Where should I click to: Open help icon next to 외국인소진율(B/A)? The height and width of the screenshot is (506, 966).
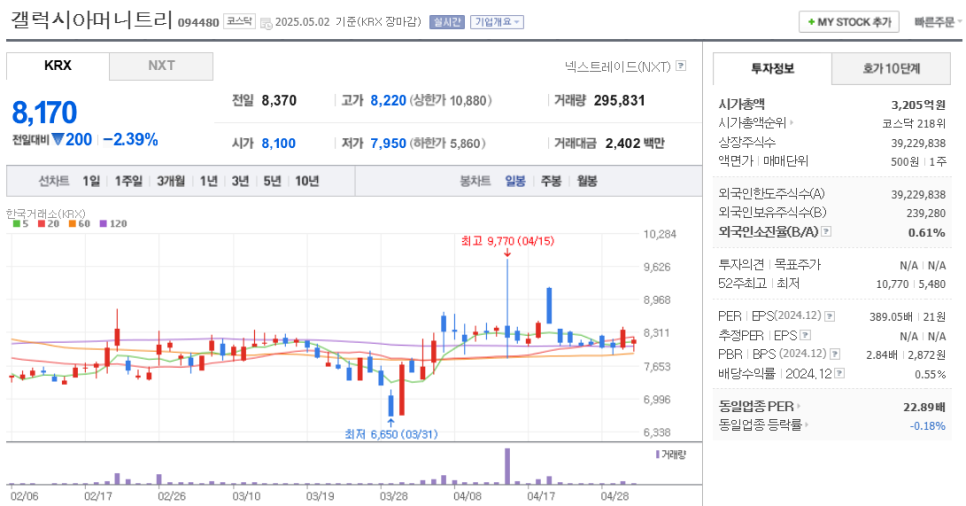[x=826, y=232]
